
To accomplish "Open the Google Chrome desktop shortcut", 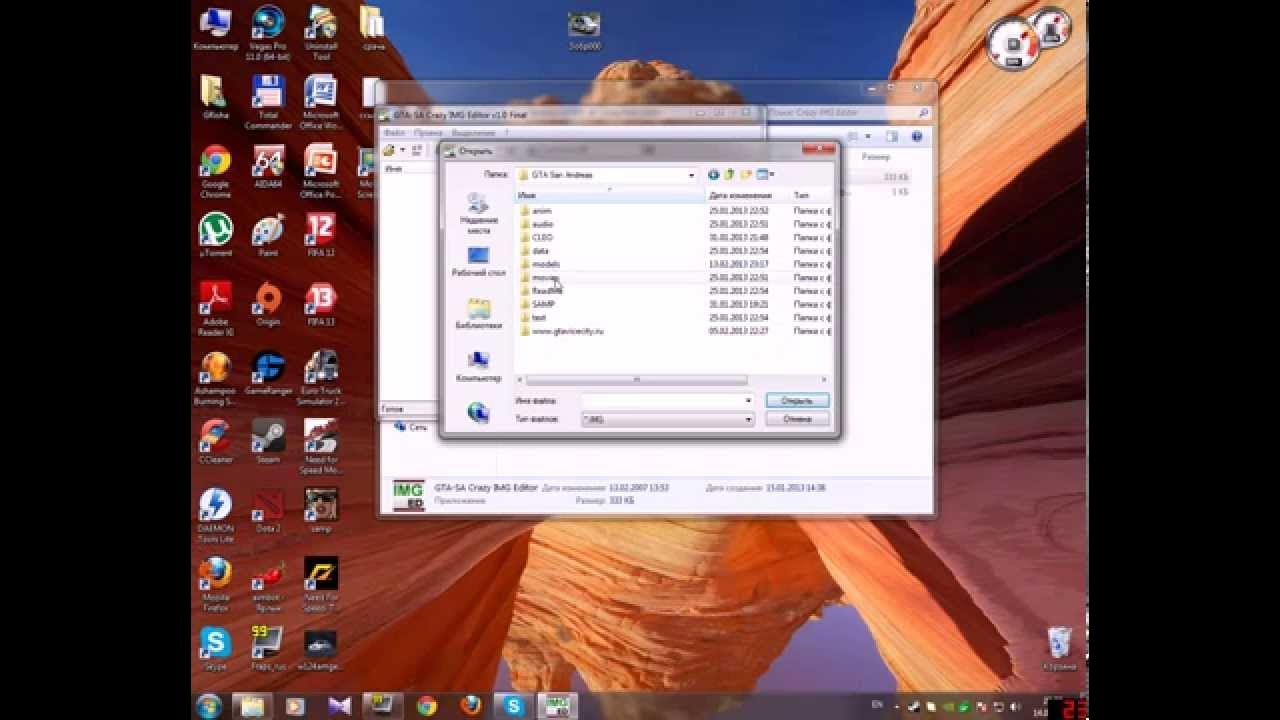I will tap(215, 172).
